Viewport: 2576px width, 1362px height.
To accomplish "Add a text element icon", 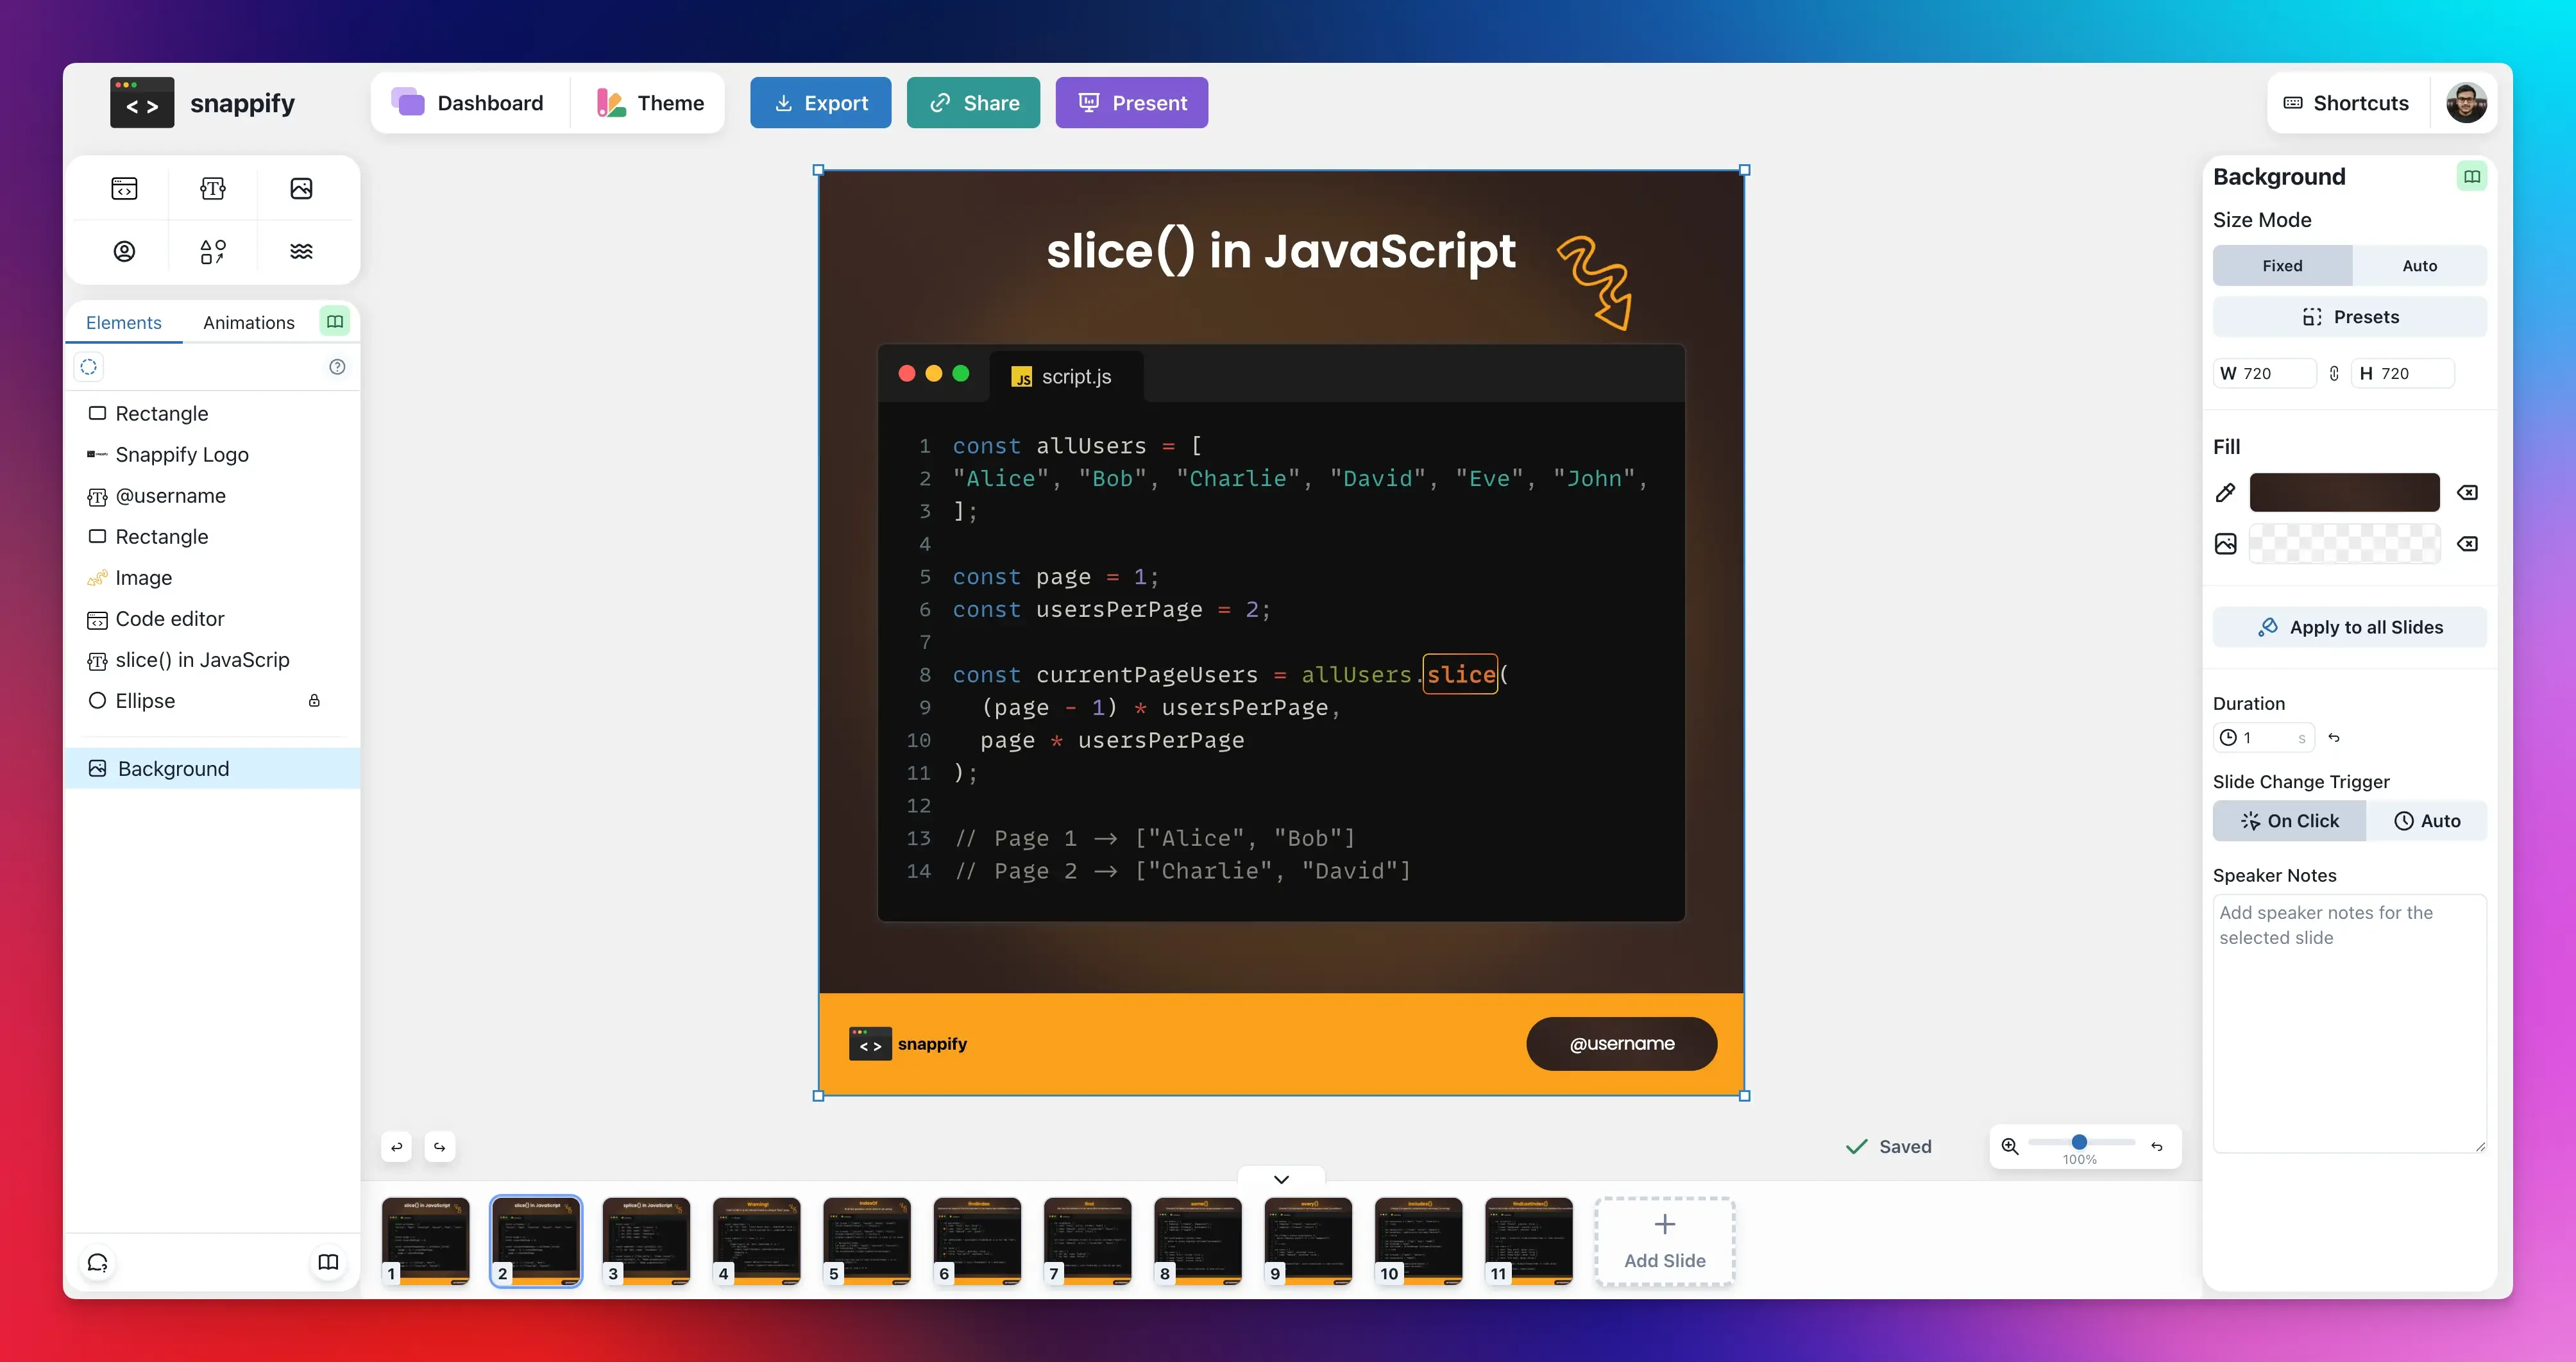I will coord(213,188).
